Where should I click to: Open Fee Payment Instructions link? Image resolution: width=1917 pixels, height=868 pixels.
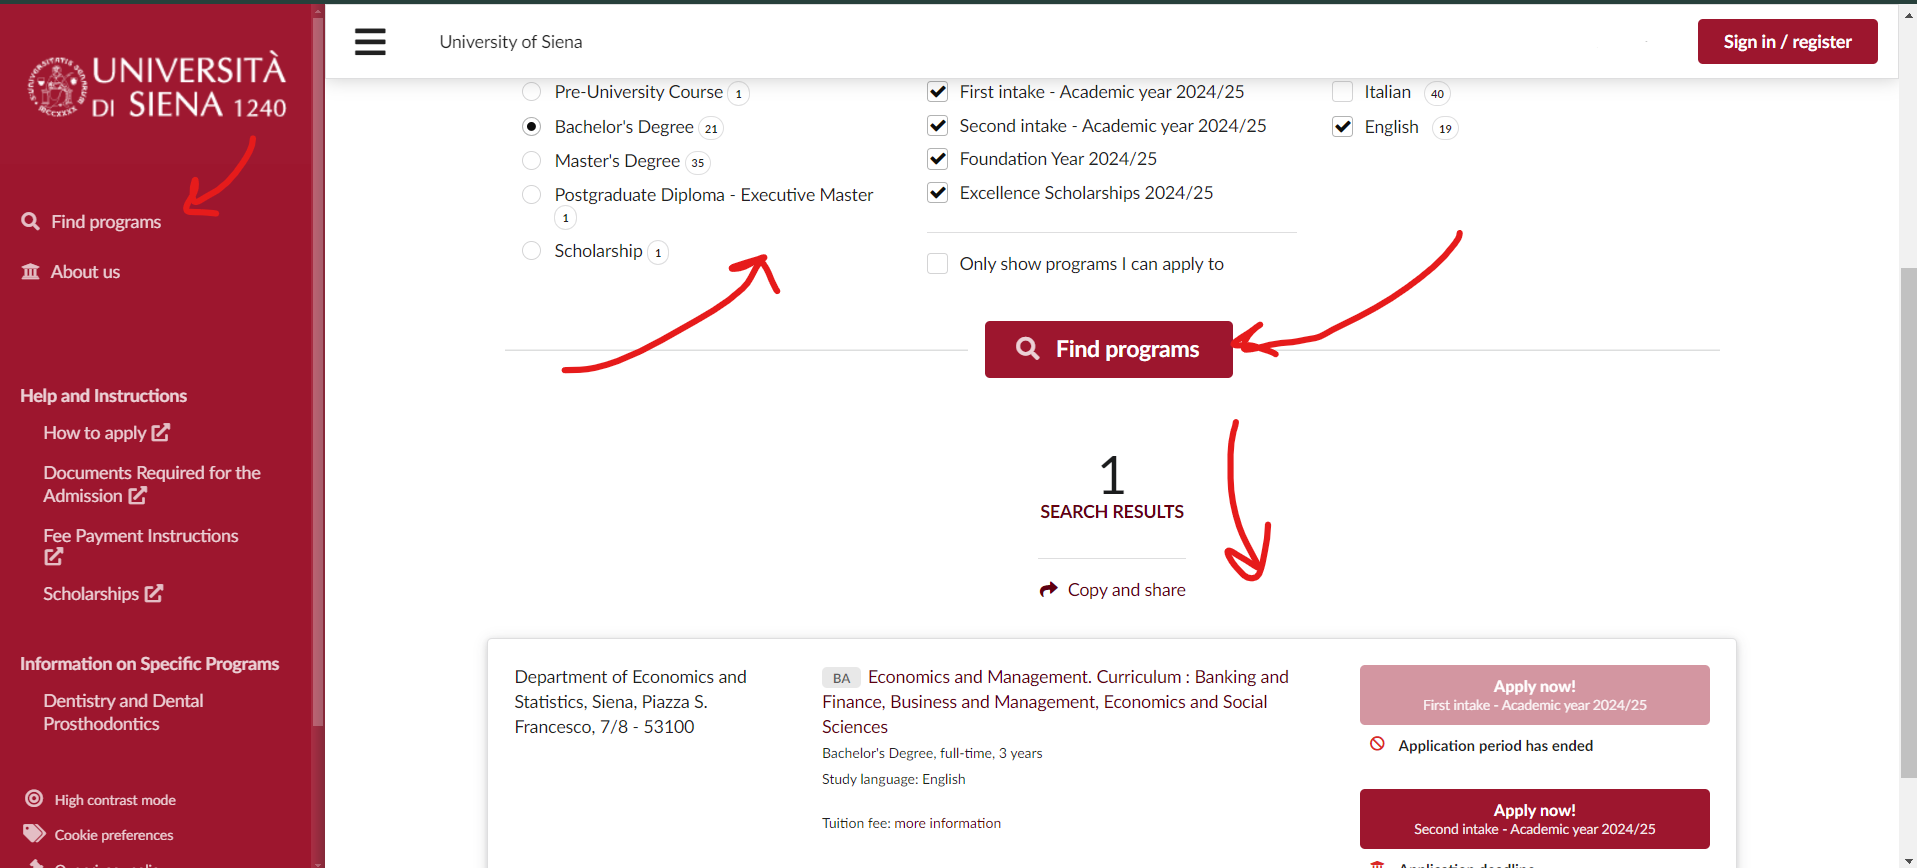[141, 536]
